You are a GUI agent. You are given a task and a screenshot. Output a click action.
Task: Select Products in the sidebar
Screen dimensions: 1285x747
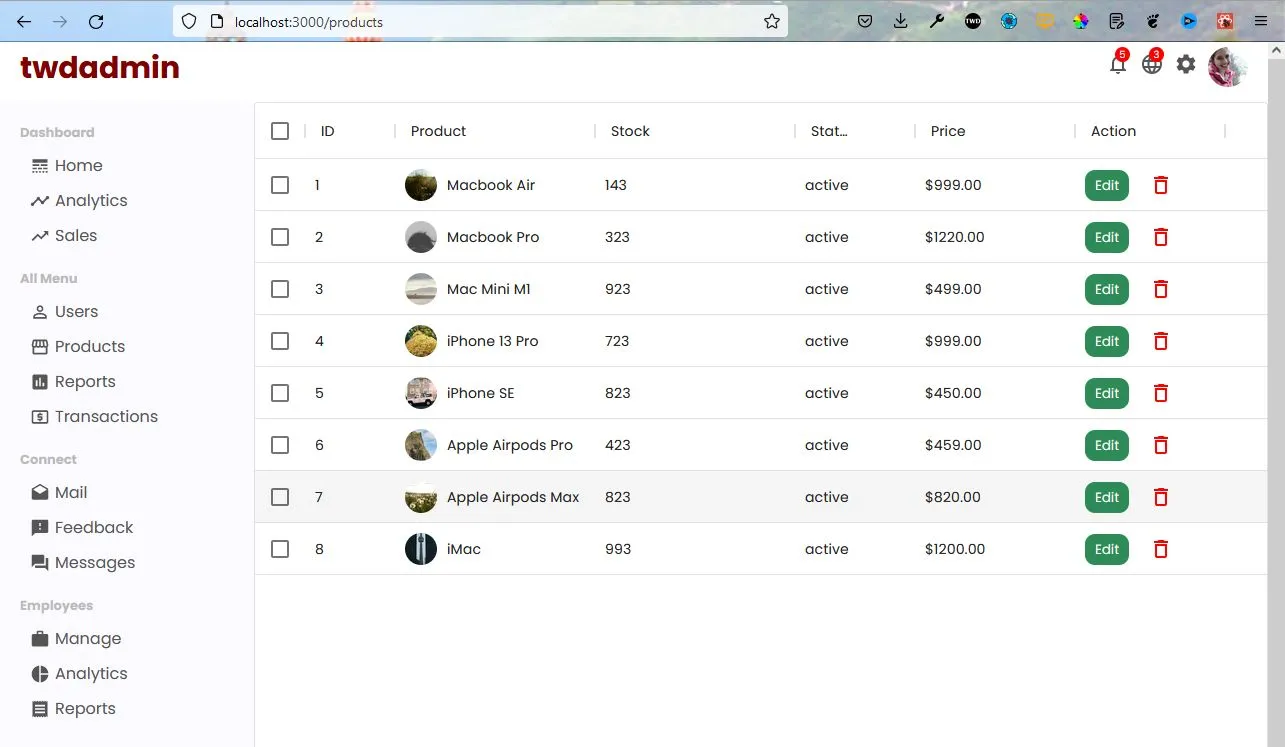[x=78, y=347]
